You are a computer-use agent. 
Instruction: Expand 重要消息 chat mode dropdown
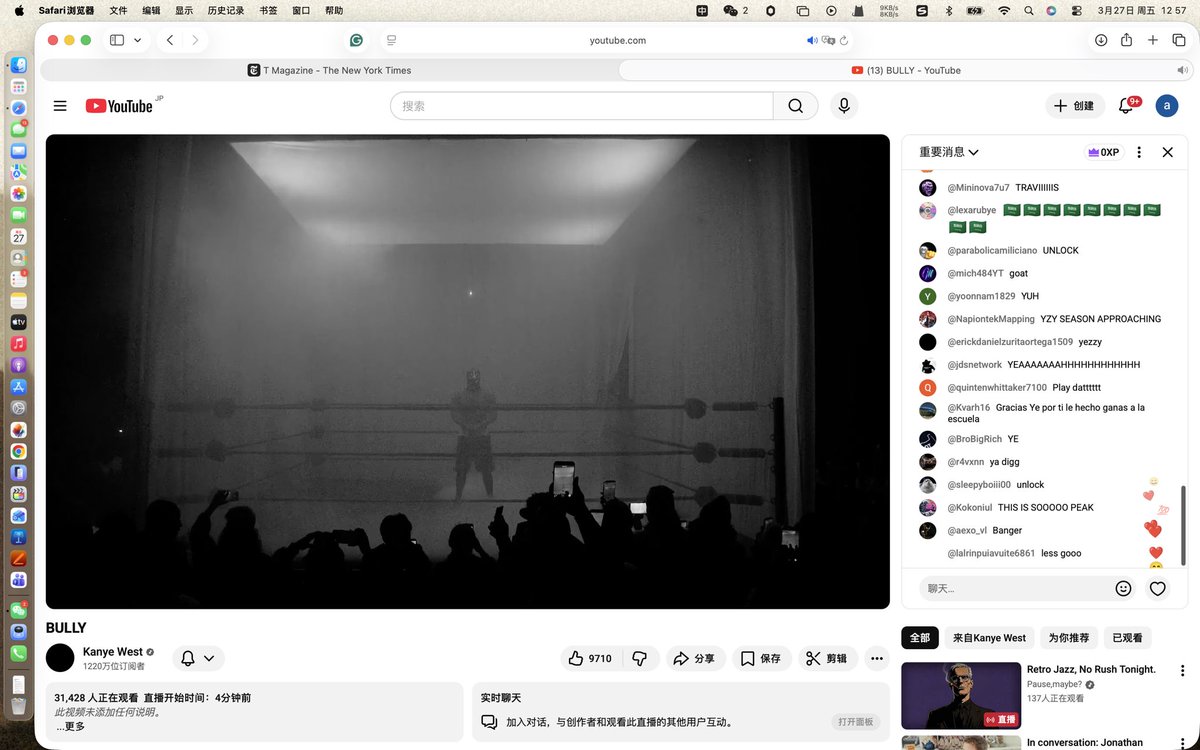(x=948, y=152)
